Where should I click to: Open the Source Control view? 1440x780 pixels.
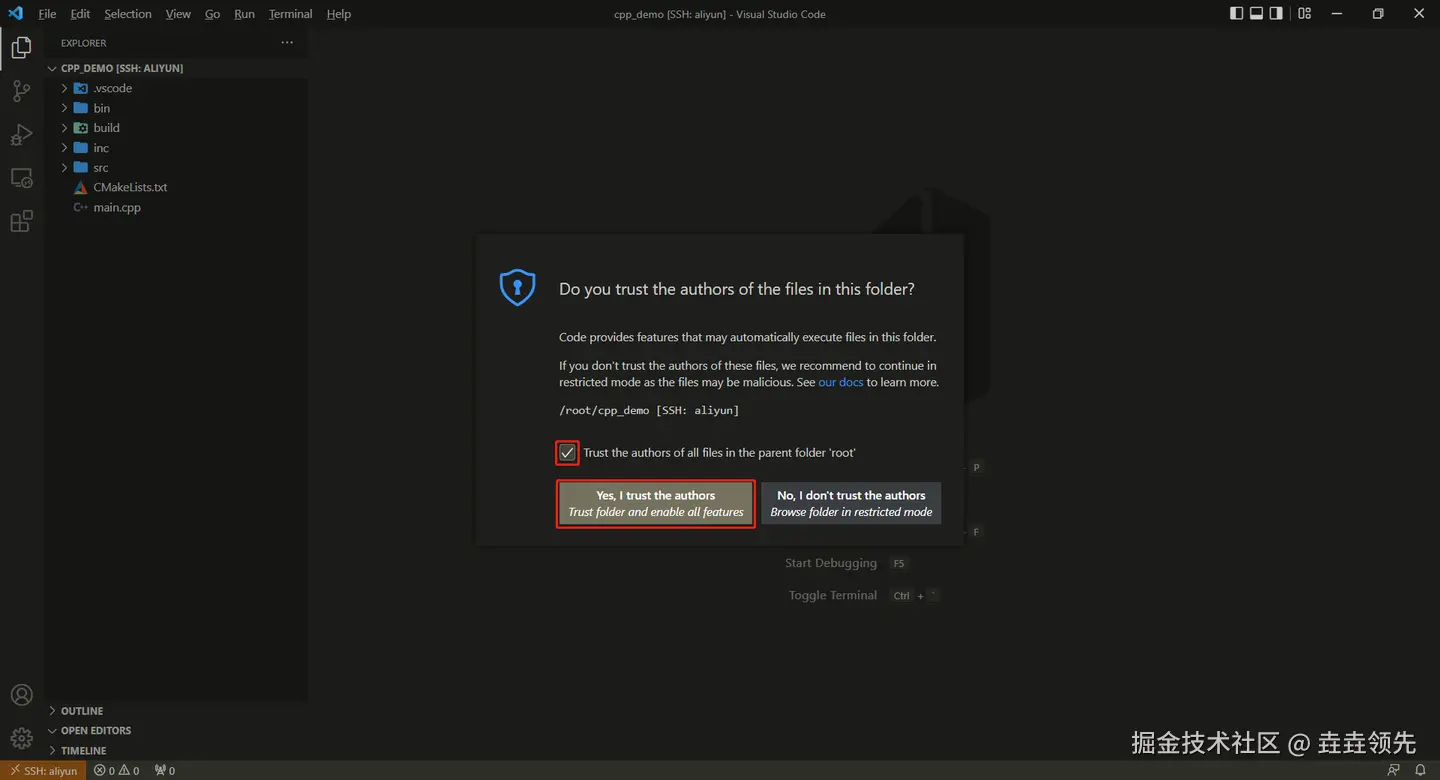coord(21,91)
